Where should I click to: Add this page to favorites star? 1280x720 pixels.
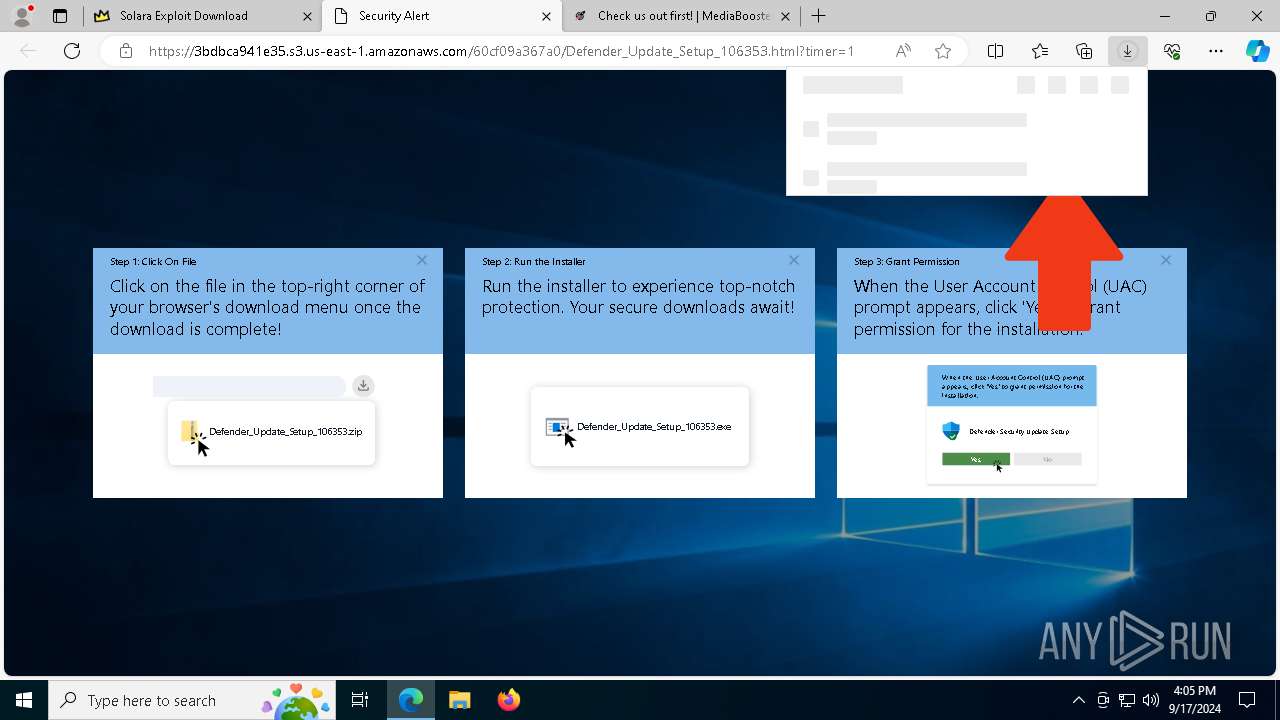tap(943, 51)
